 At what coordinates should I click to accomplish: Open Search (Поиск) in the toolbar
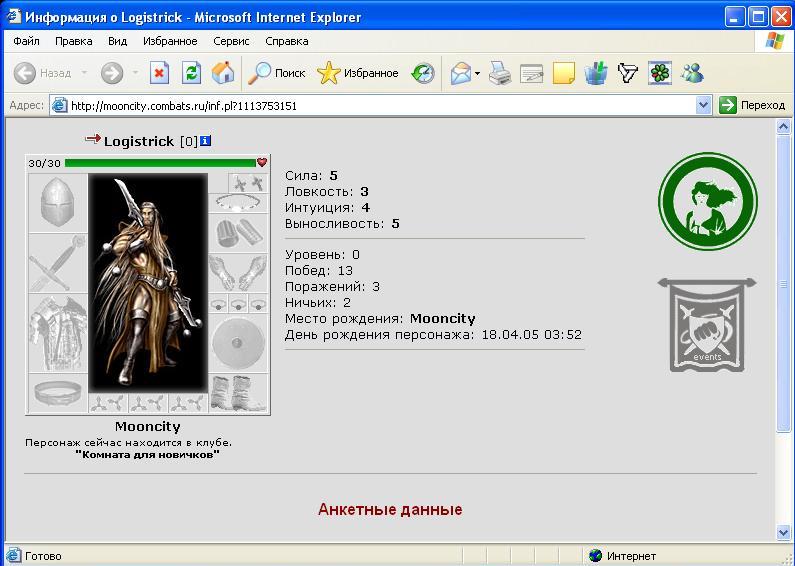point(276,74)
